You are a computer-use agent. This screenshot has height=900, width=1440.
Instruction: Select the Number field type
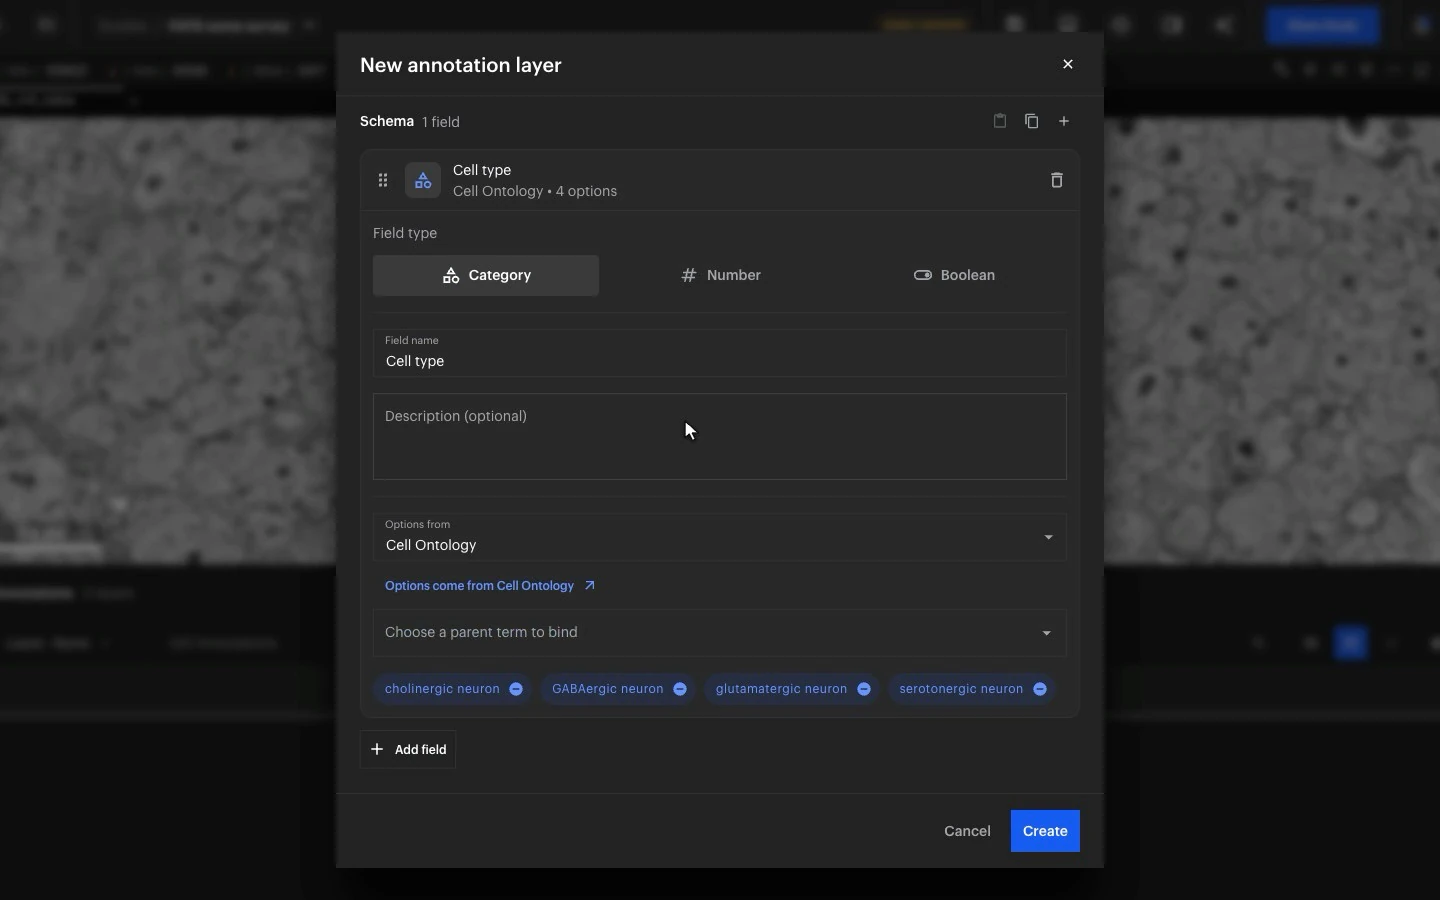[721, 276]
